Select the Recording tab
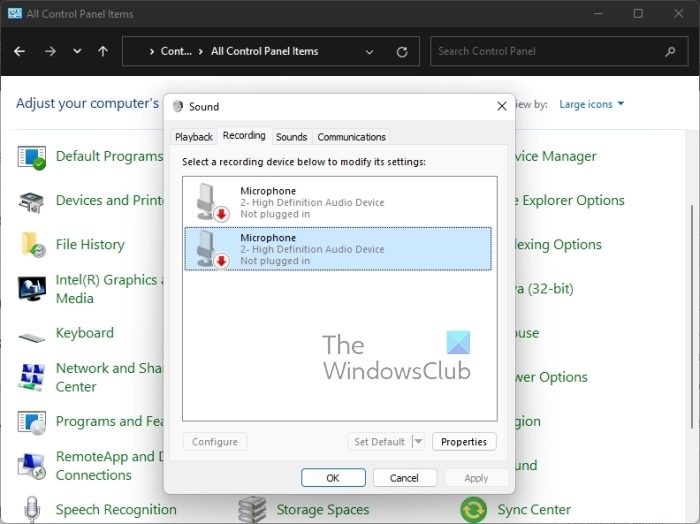This screenshot has width=700, height=524. [x=244, y=135]
